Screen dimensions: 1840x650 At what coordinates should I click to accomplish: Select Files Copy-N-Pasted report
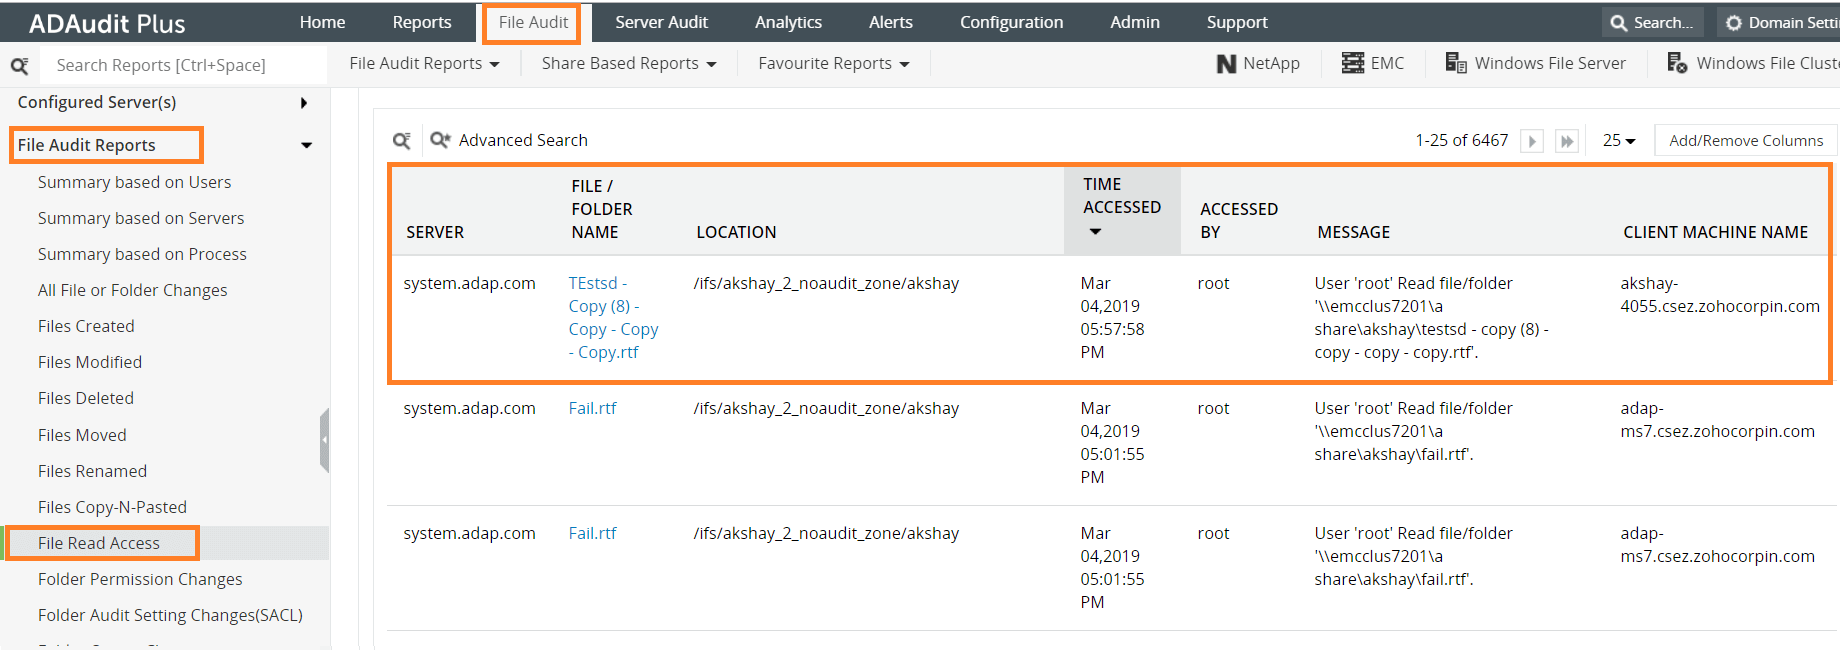(x=112, y=507)
